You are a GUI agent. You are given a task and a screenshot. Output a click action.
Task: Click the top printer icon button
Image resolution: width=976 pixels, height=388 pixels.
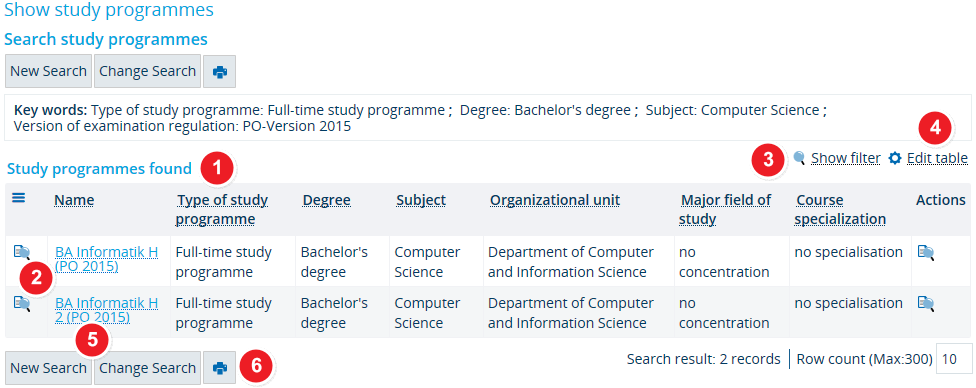click(x=220, y=72)
